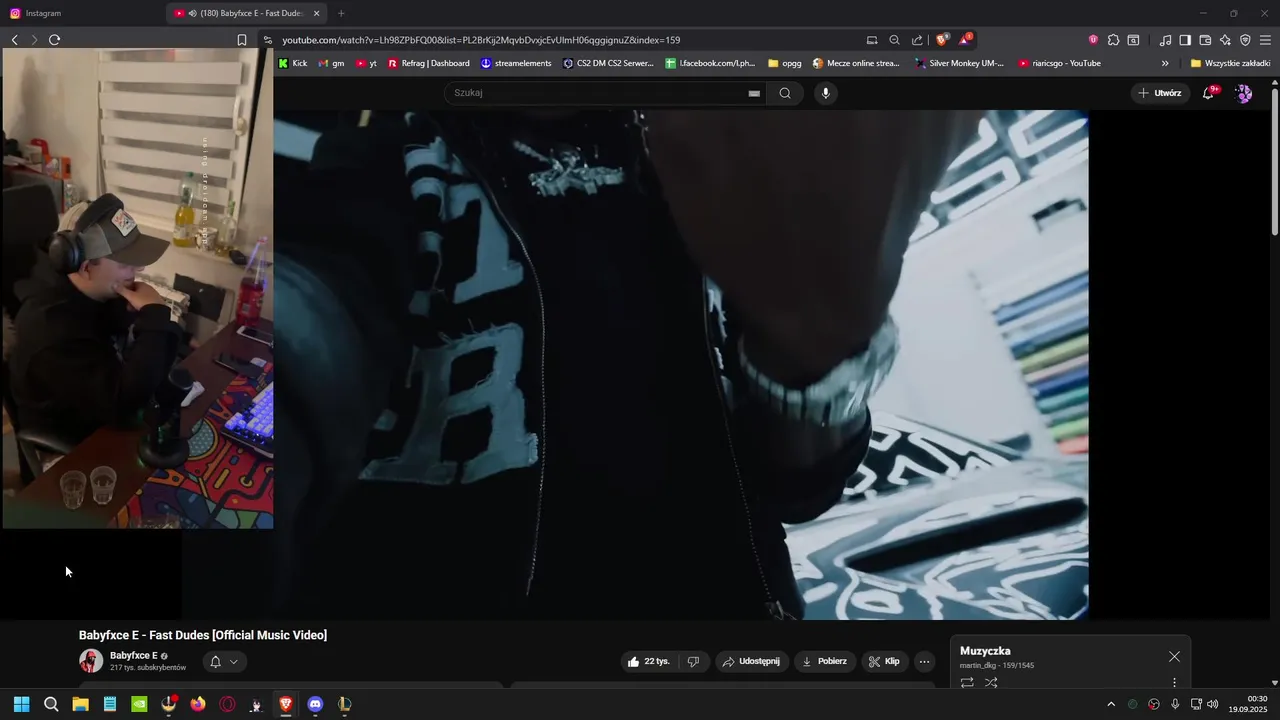Screen dimensions: 1280x720
Task: Start voice search with the microphone icon
Action: pos(825,93)
